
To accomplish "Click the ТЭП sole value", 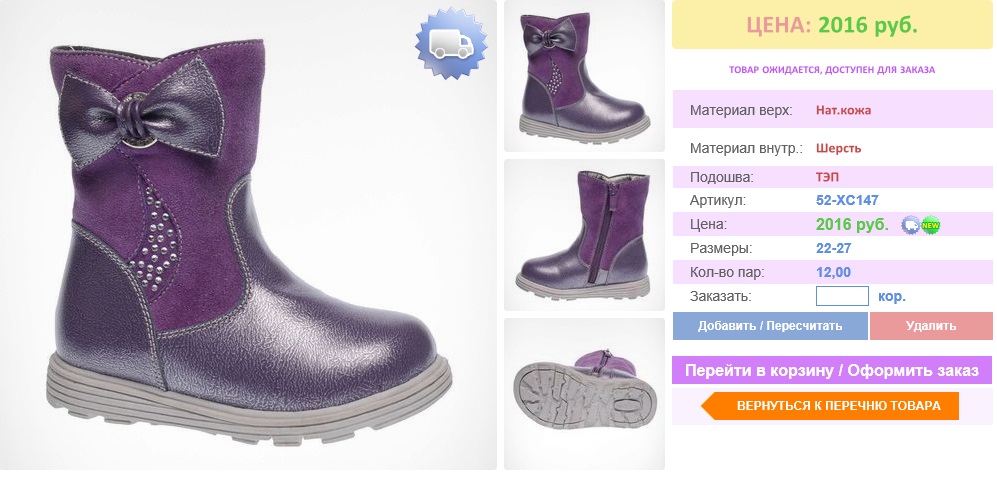I will [828, 177].
